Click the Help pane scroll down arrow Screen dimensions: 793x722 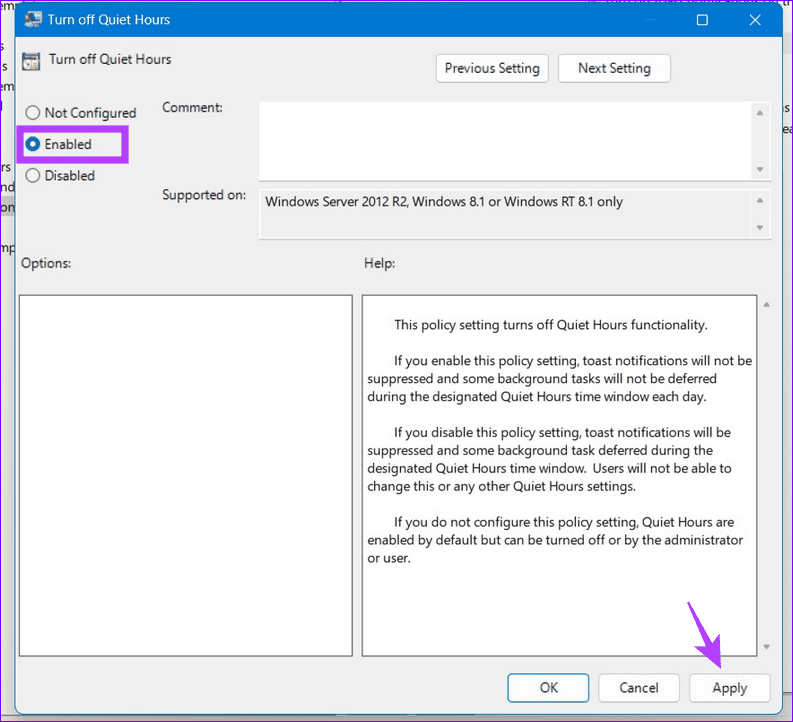(x=766, y=647)
